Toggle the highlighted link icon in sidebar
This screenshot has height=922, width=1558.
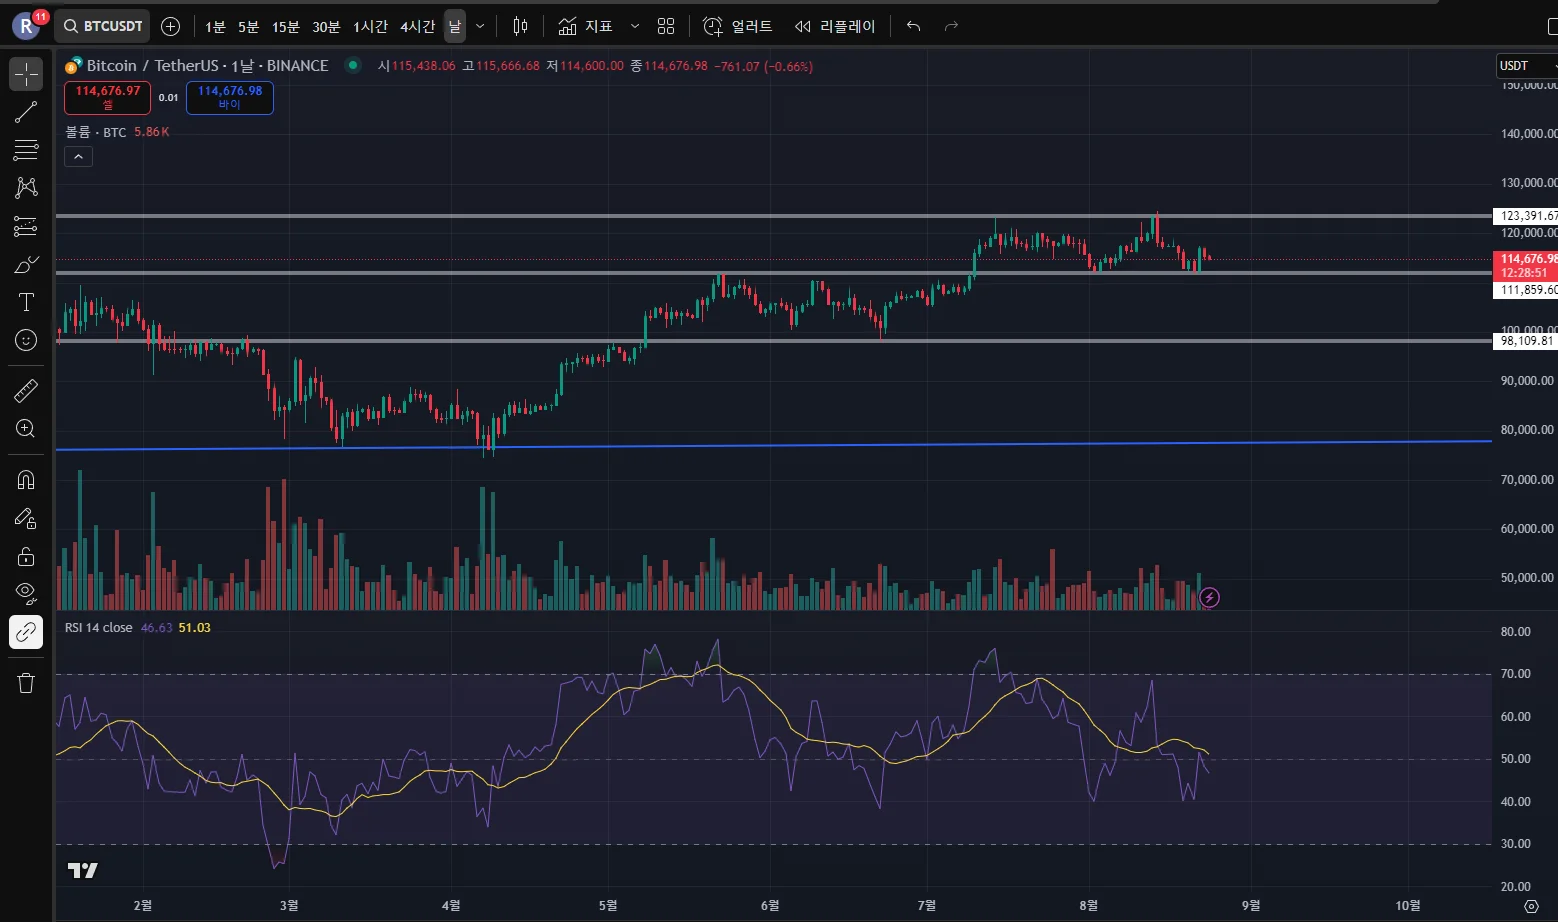click(26, 632)
